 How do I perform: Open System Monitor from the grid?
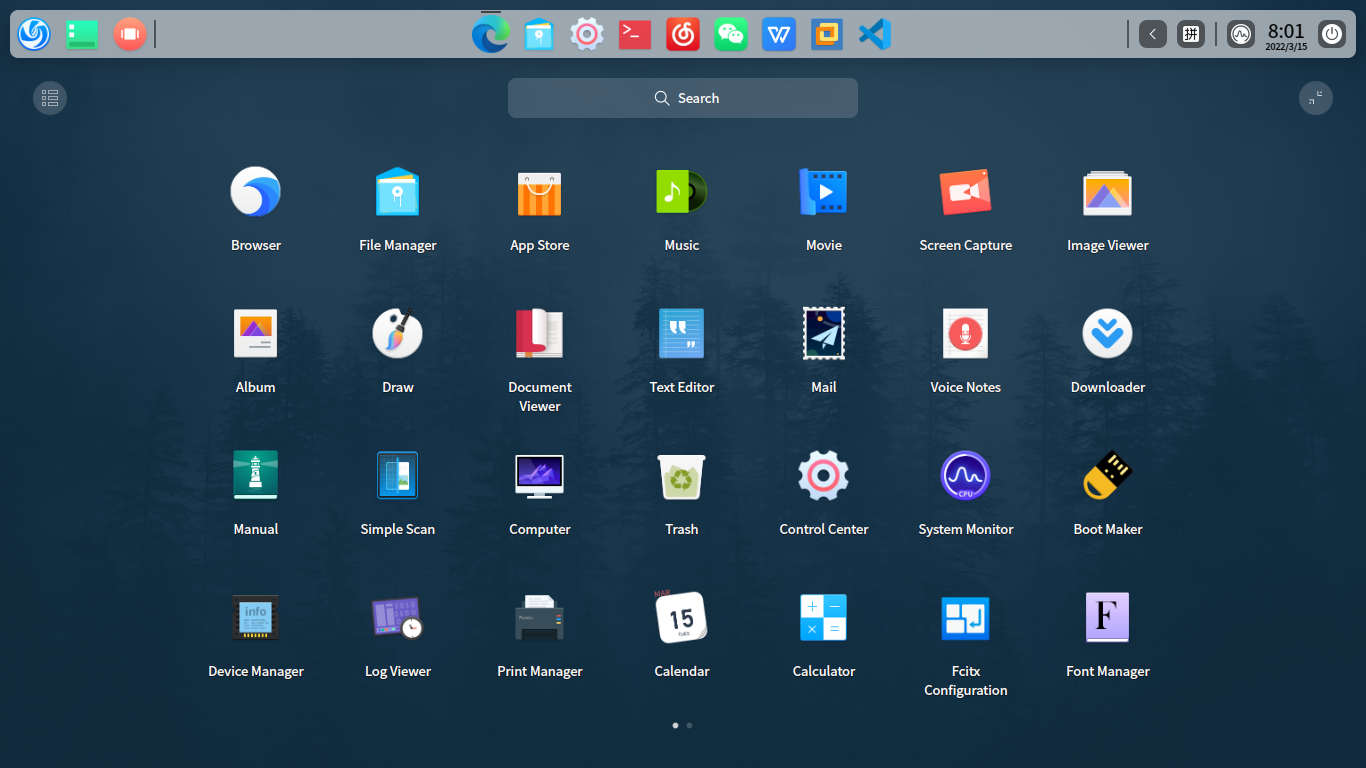tap(966, 476)
